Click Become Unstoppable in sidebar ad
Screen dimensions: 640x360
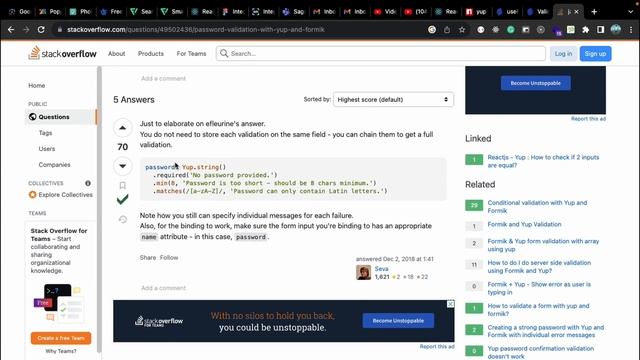point(536,83)
